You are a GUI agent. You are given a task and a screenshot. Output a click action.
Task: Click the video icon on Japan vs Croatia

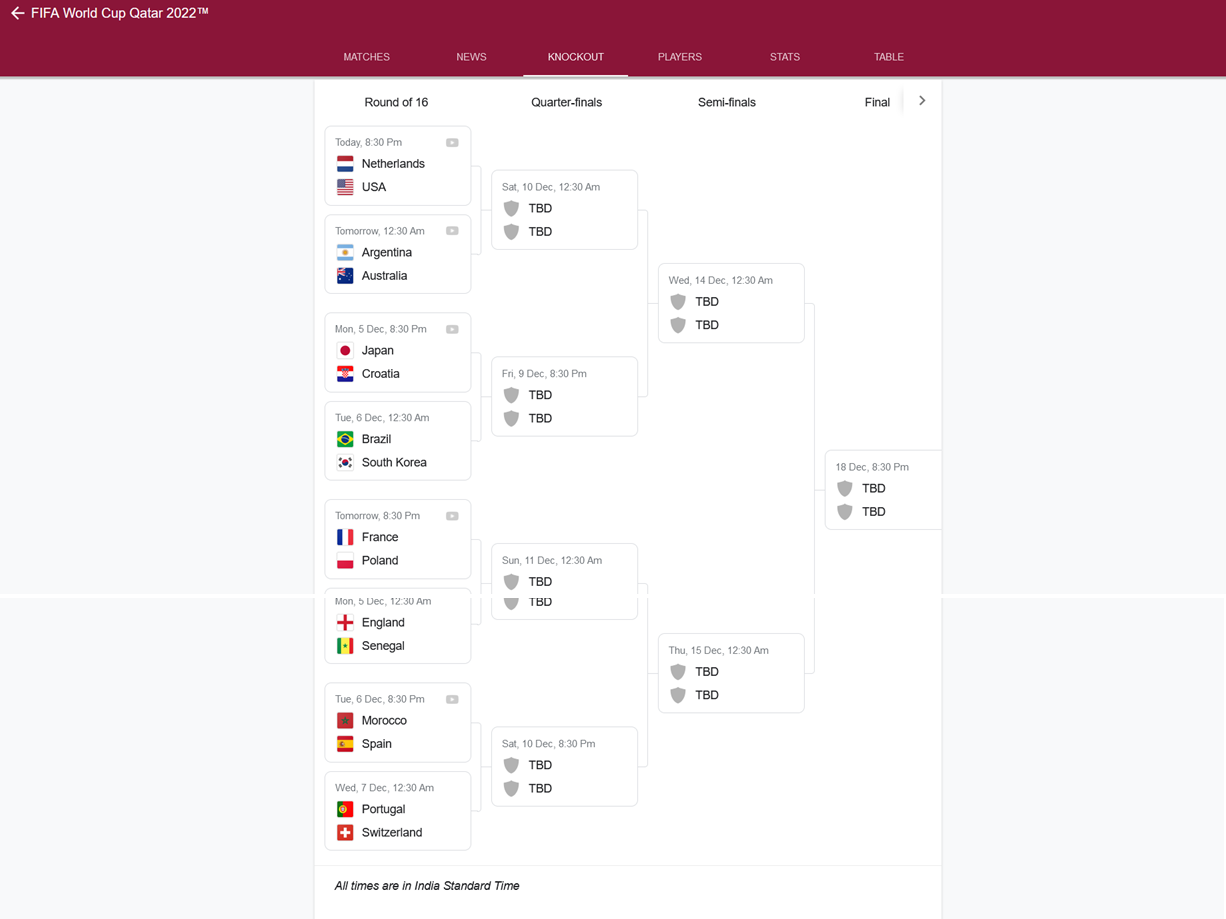coord(452,329)
